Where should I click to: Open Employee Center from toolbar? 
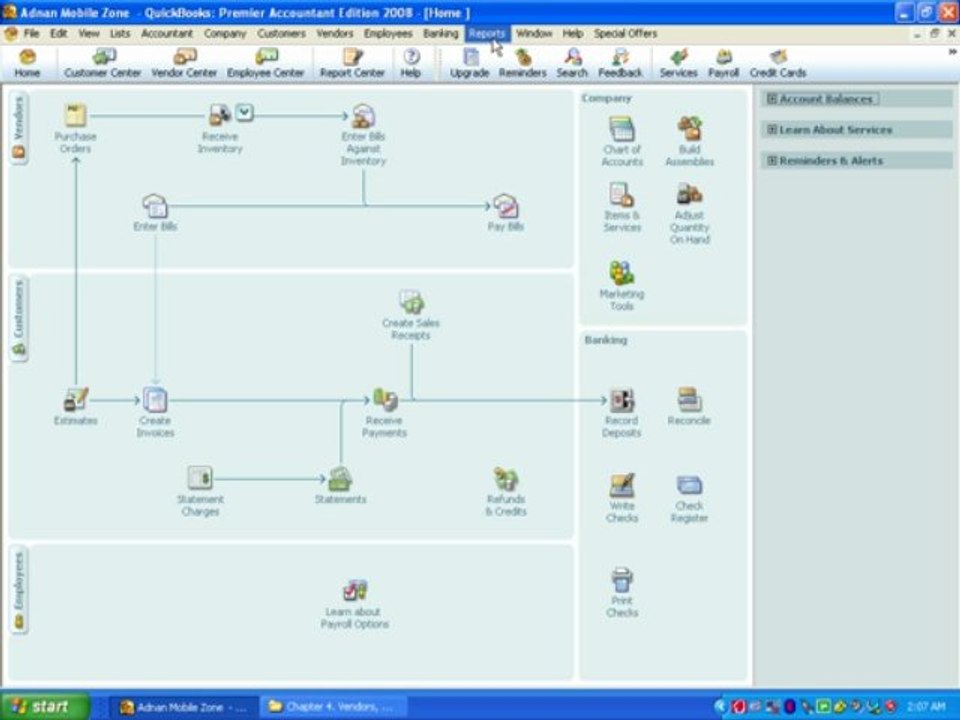pyautogui.click(x=265, y=64)
